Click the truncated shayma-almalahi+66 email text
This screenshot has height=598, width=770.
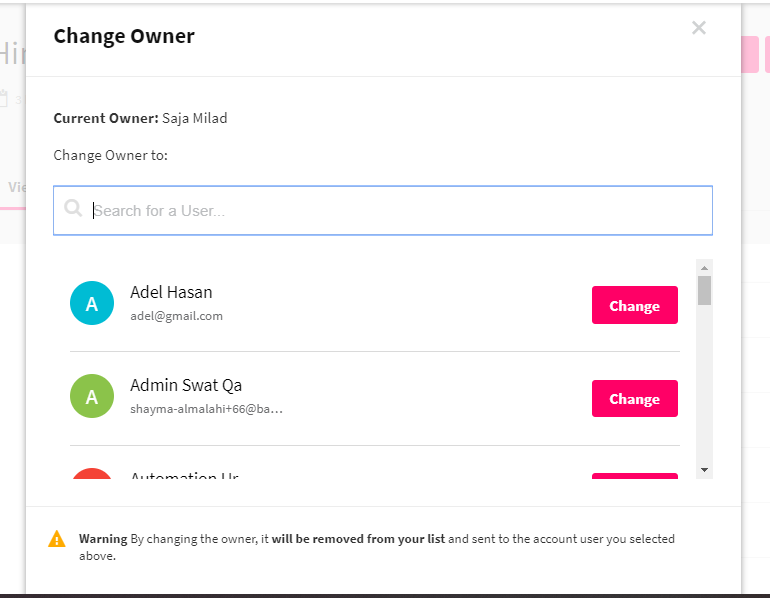[x=206, y=409]
